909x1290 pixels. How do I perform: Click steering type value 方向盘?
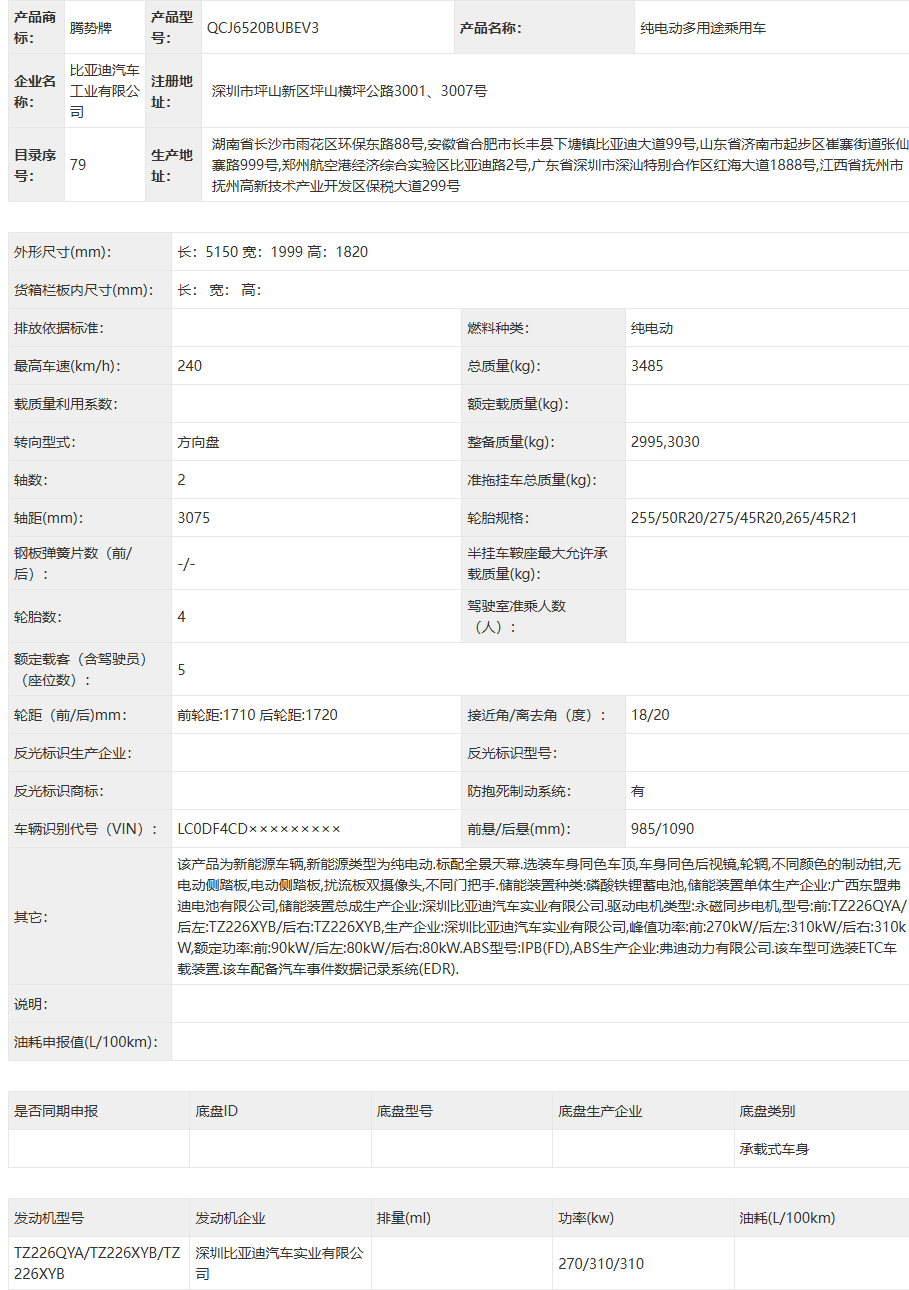coord(198,442)
